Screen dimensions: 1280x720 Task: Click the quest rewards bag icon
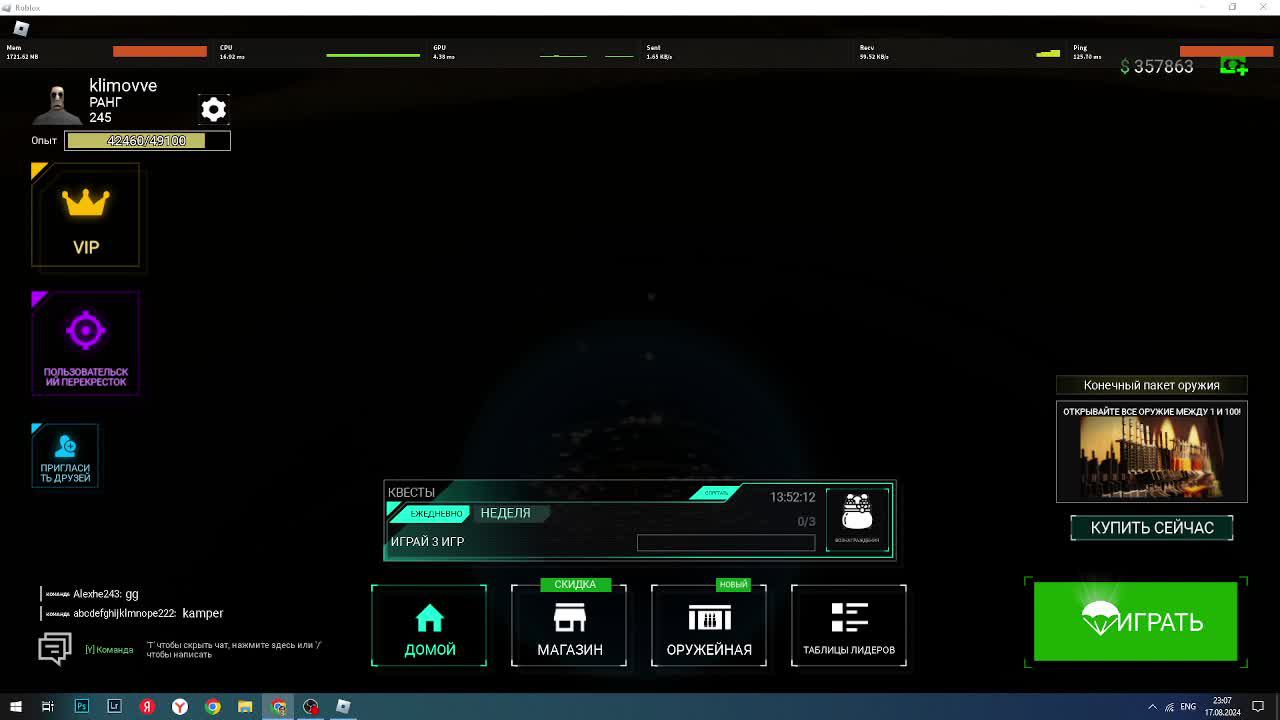coord(857,518)
